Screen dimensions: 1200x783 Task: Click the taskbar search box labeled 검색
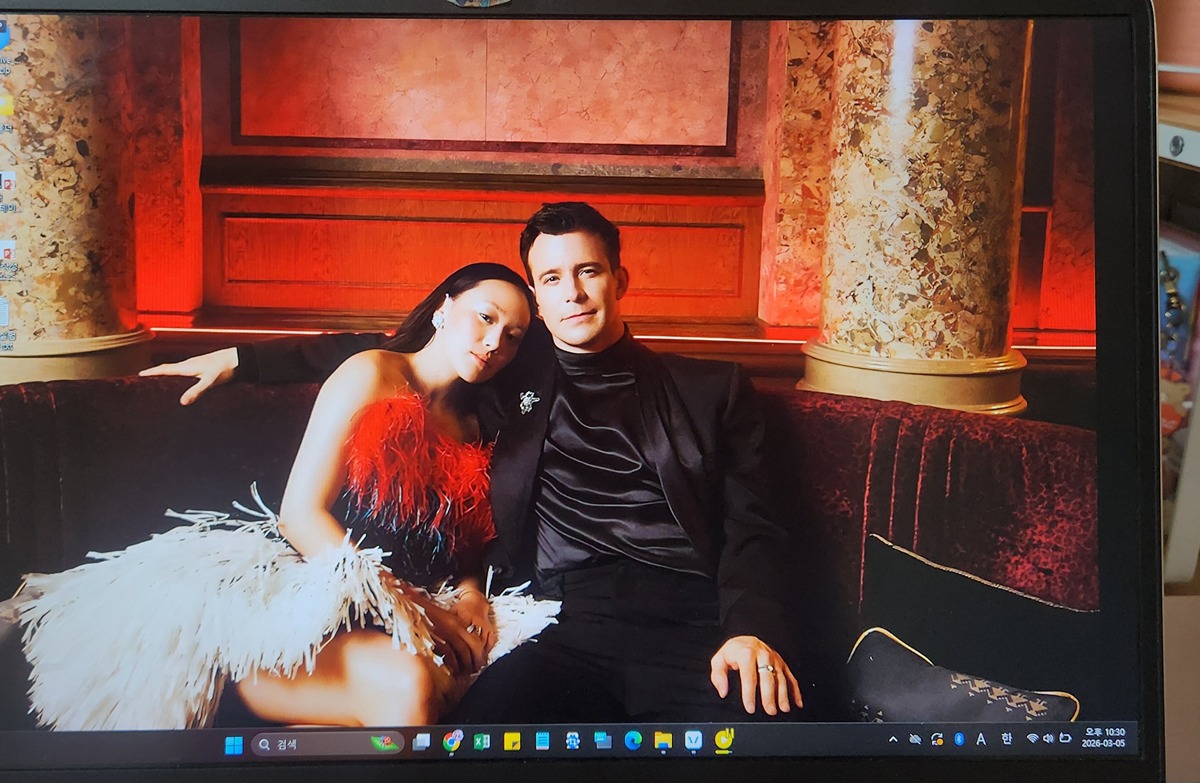[310, 743]
